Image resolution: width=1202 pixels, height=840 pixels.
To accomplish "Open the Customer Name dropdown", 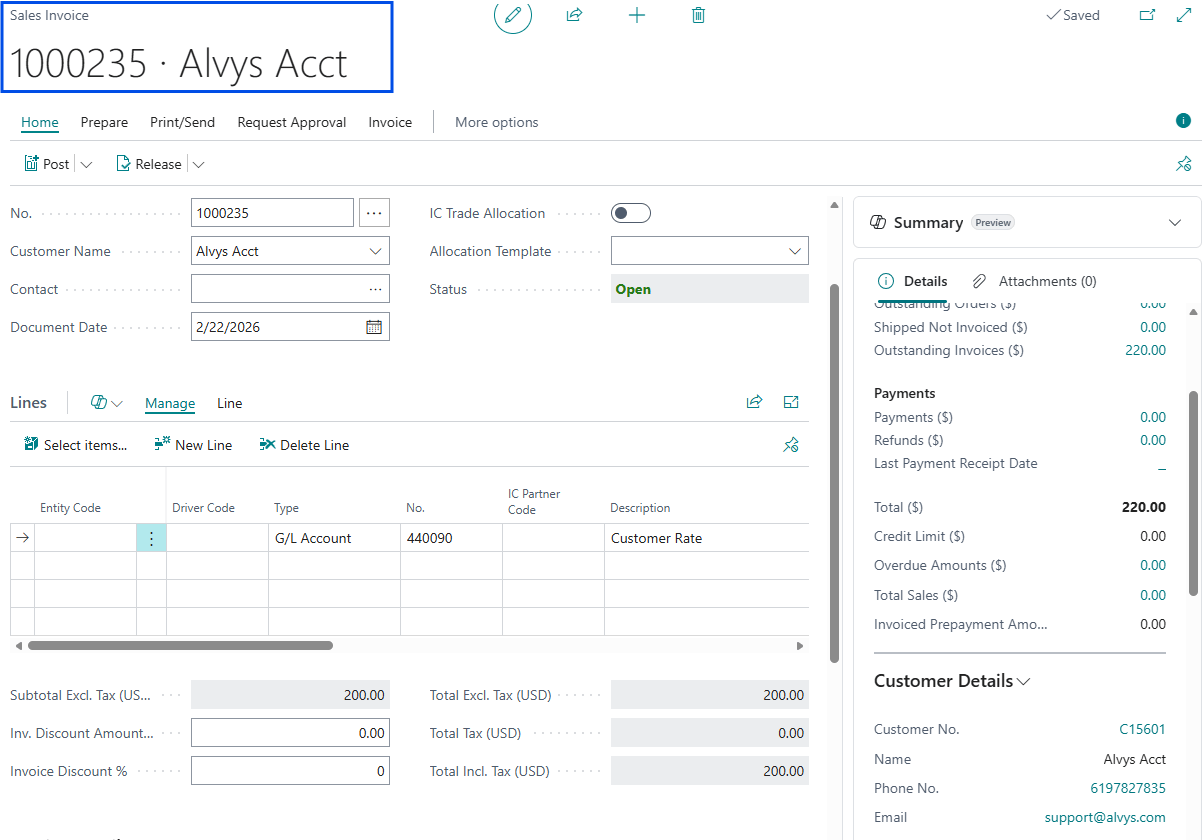I will coord(376,251).
